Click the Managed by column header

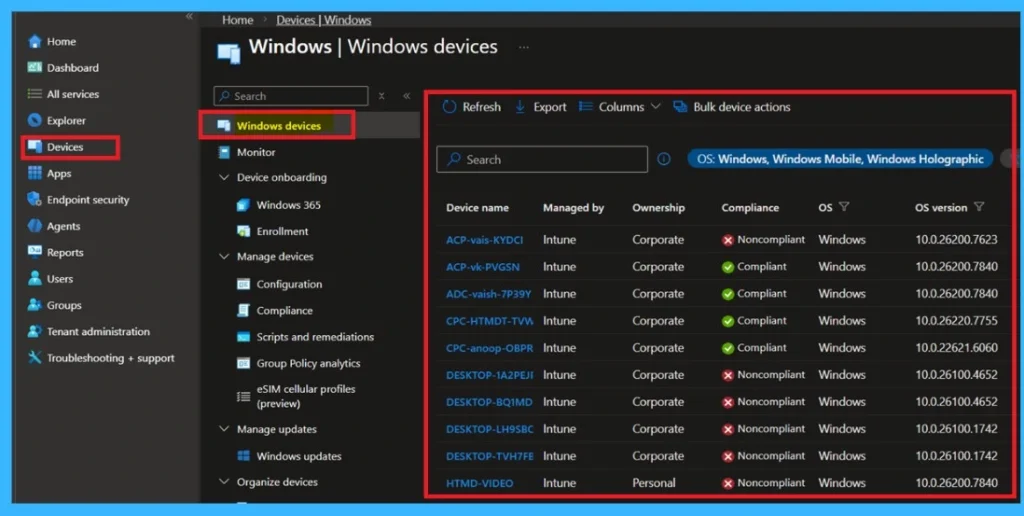(x=573, y=208)
